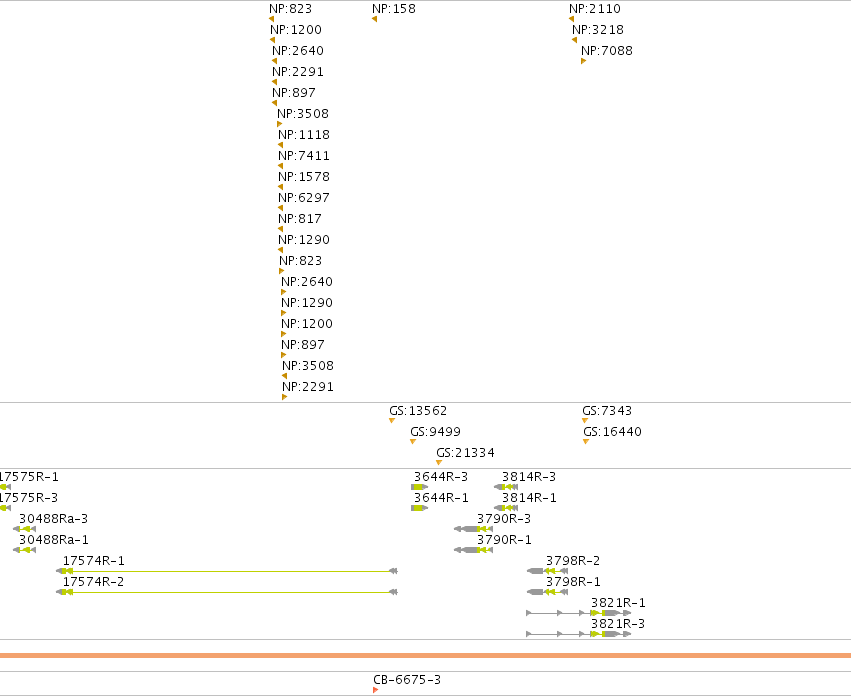Open the GS:21334 insertion feature
This screenshot has width=851, height=696.
pos(466,453)
